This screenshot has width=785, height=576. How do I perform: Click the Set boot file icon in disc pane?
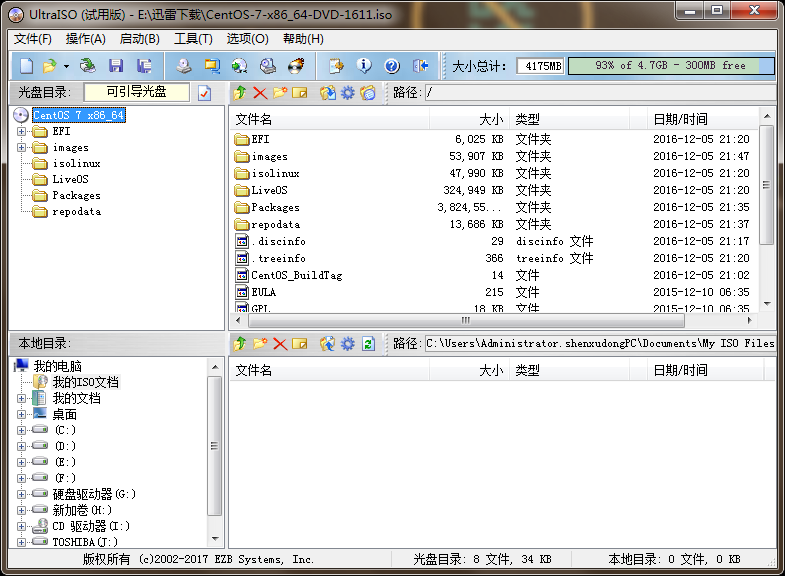(x=367, y=93)
